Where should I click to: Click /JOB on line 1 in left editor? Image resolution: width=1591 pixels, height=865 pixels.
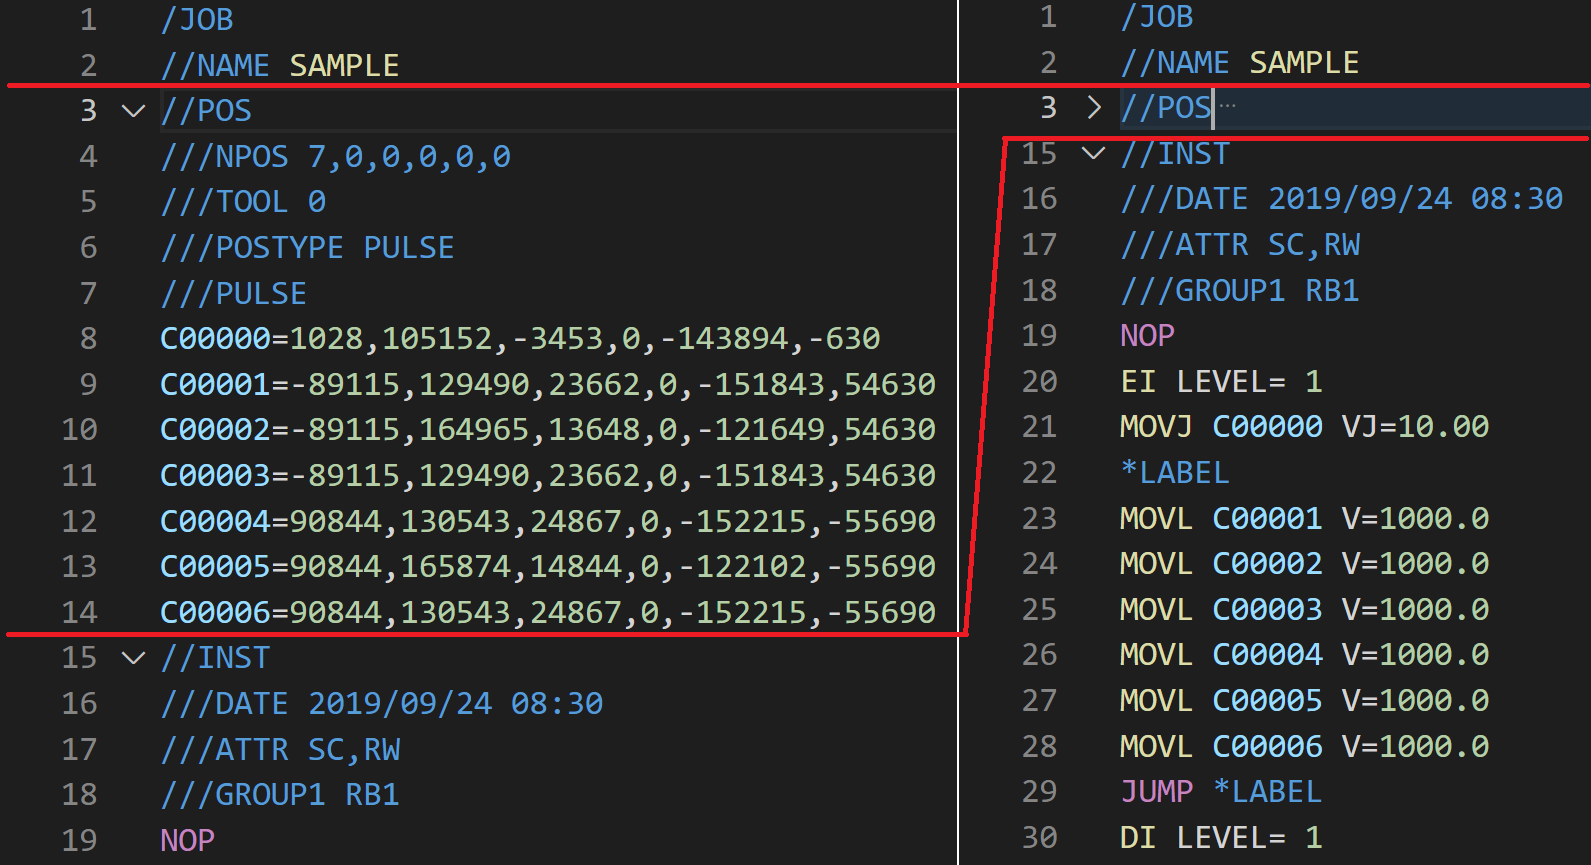pyautogui.click(x=197, y=20)
